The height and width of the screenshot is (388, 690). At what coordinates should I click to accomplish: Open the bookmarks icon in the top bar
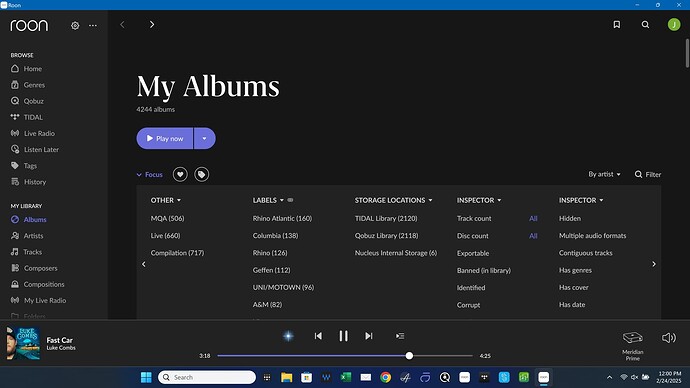617,25
